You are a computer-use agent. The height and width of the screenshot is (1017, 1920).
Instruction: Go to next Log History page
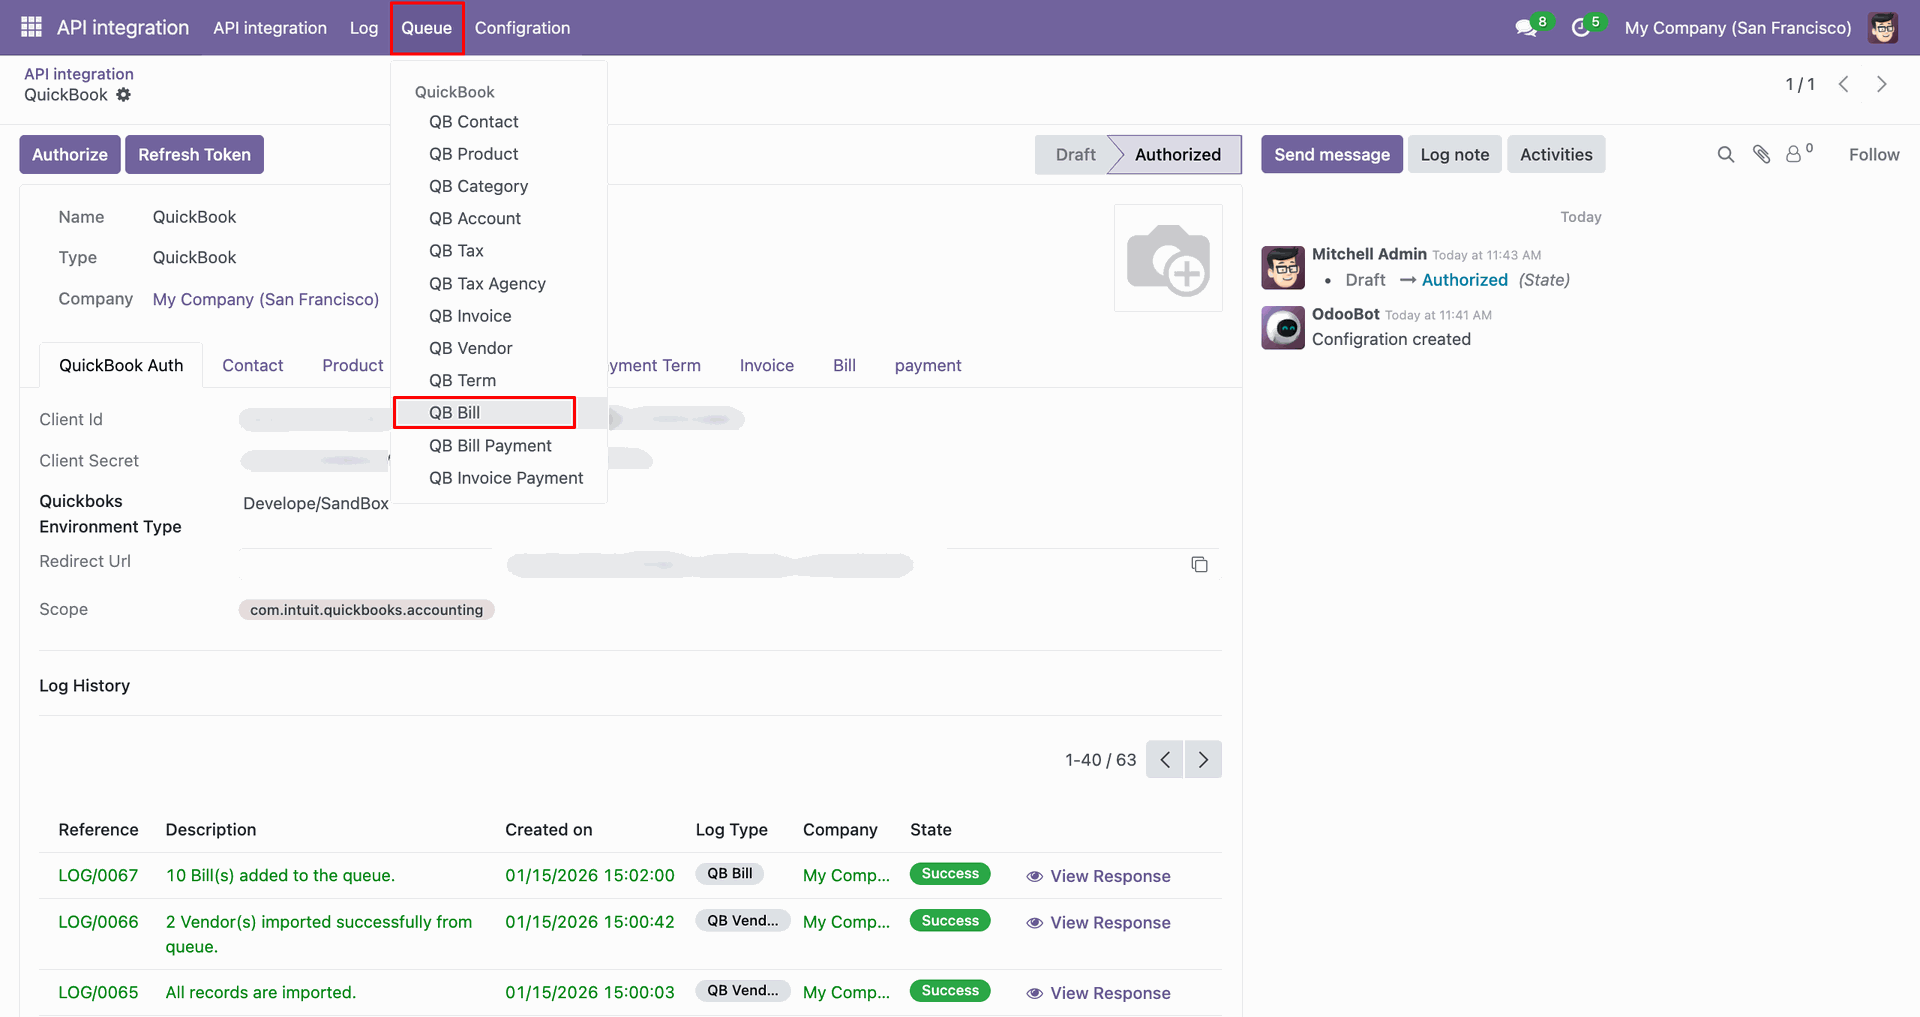(x=1203, y=760)
